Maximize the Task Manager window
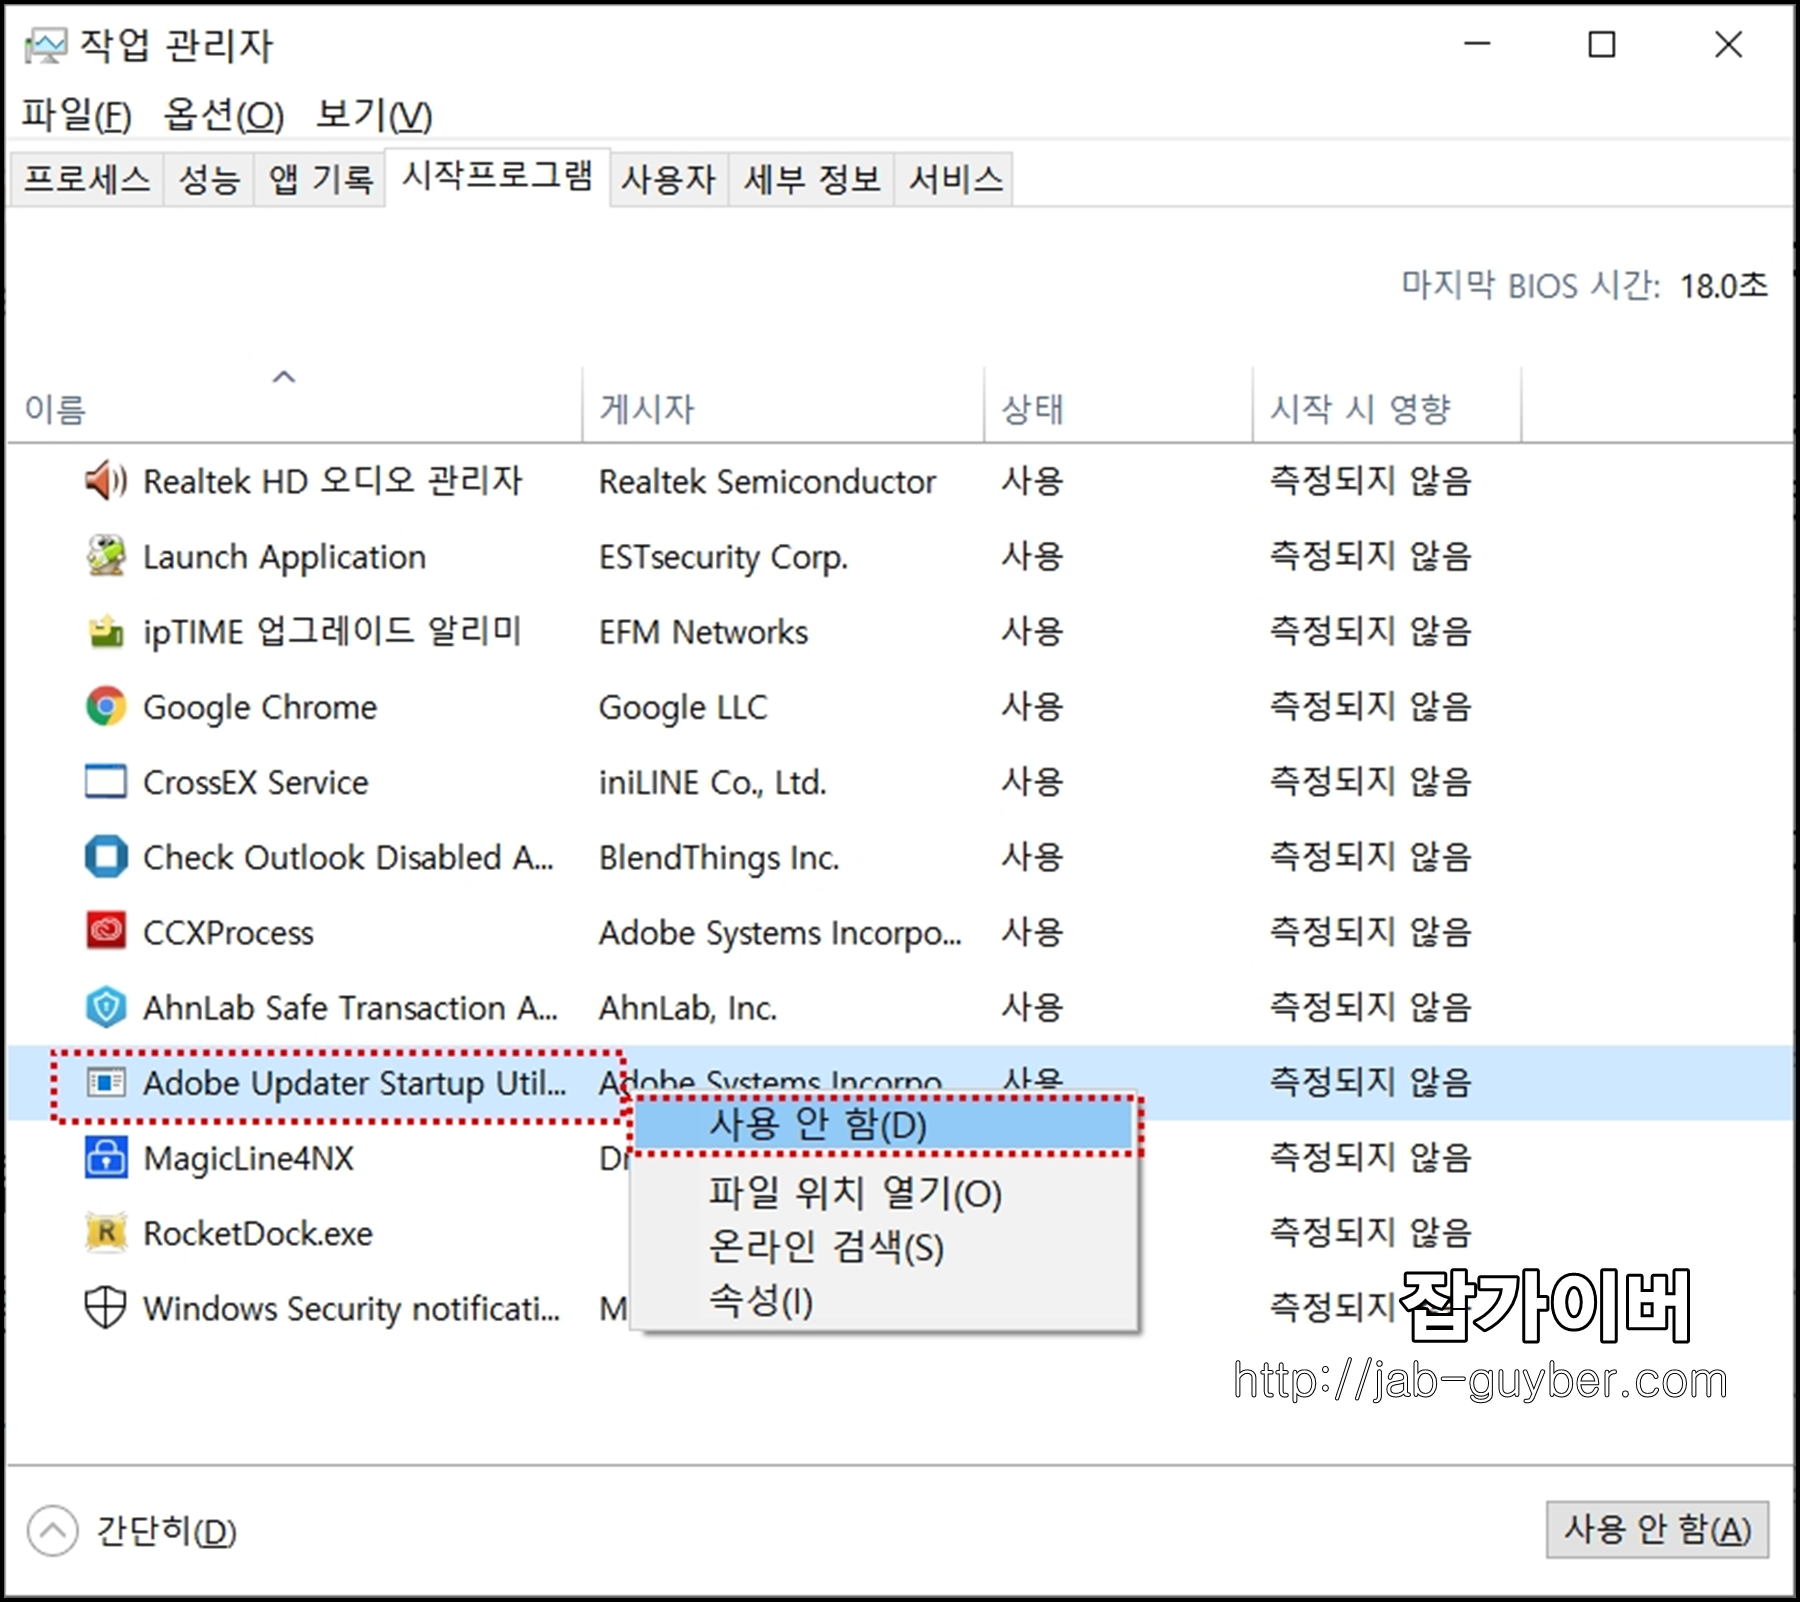Viewport: 1800px width, 1602px height. pyautogui.click(x=1602, y=44)
